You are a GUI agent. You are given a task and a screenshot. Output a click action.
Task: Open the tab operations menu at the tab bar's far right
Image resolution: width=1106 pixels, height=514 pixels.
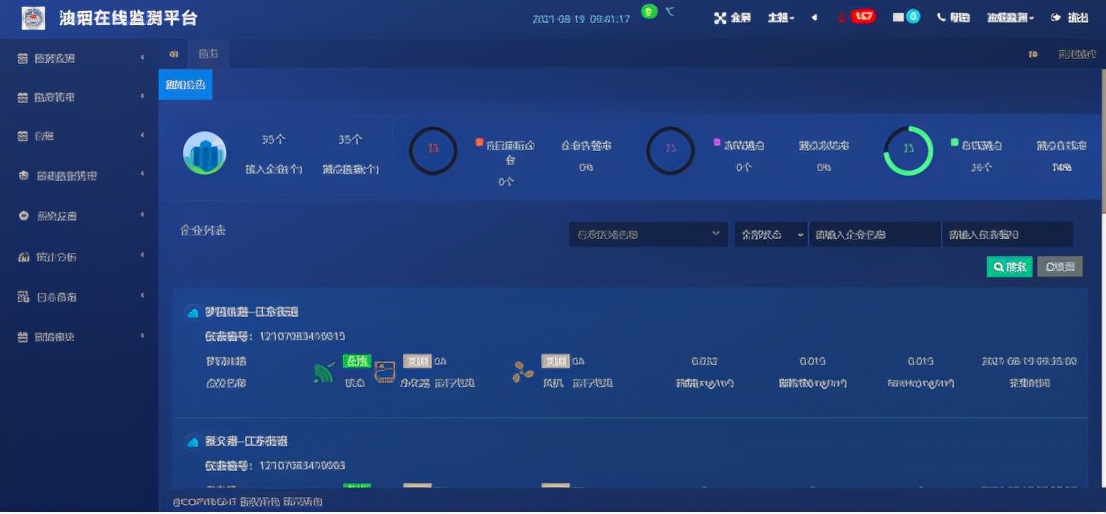1076,54
